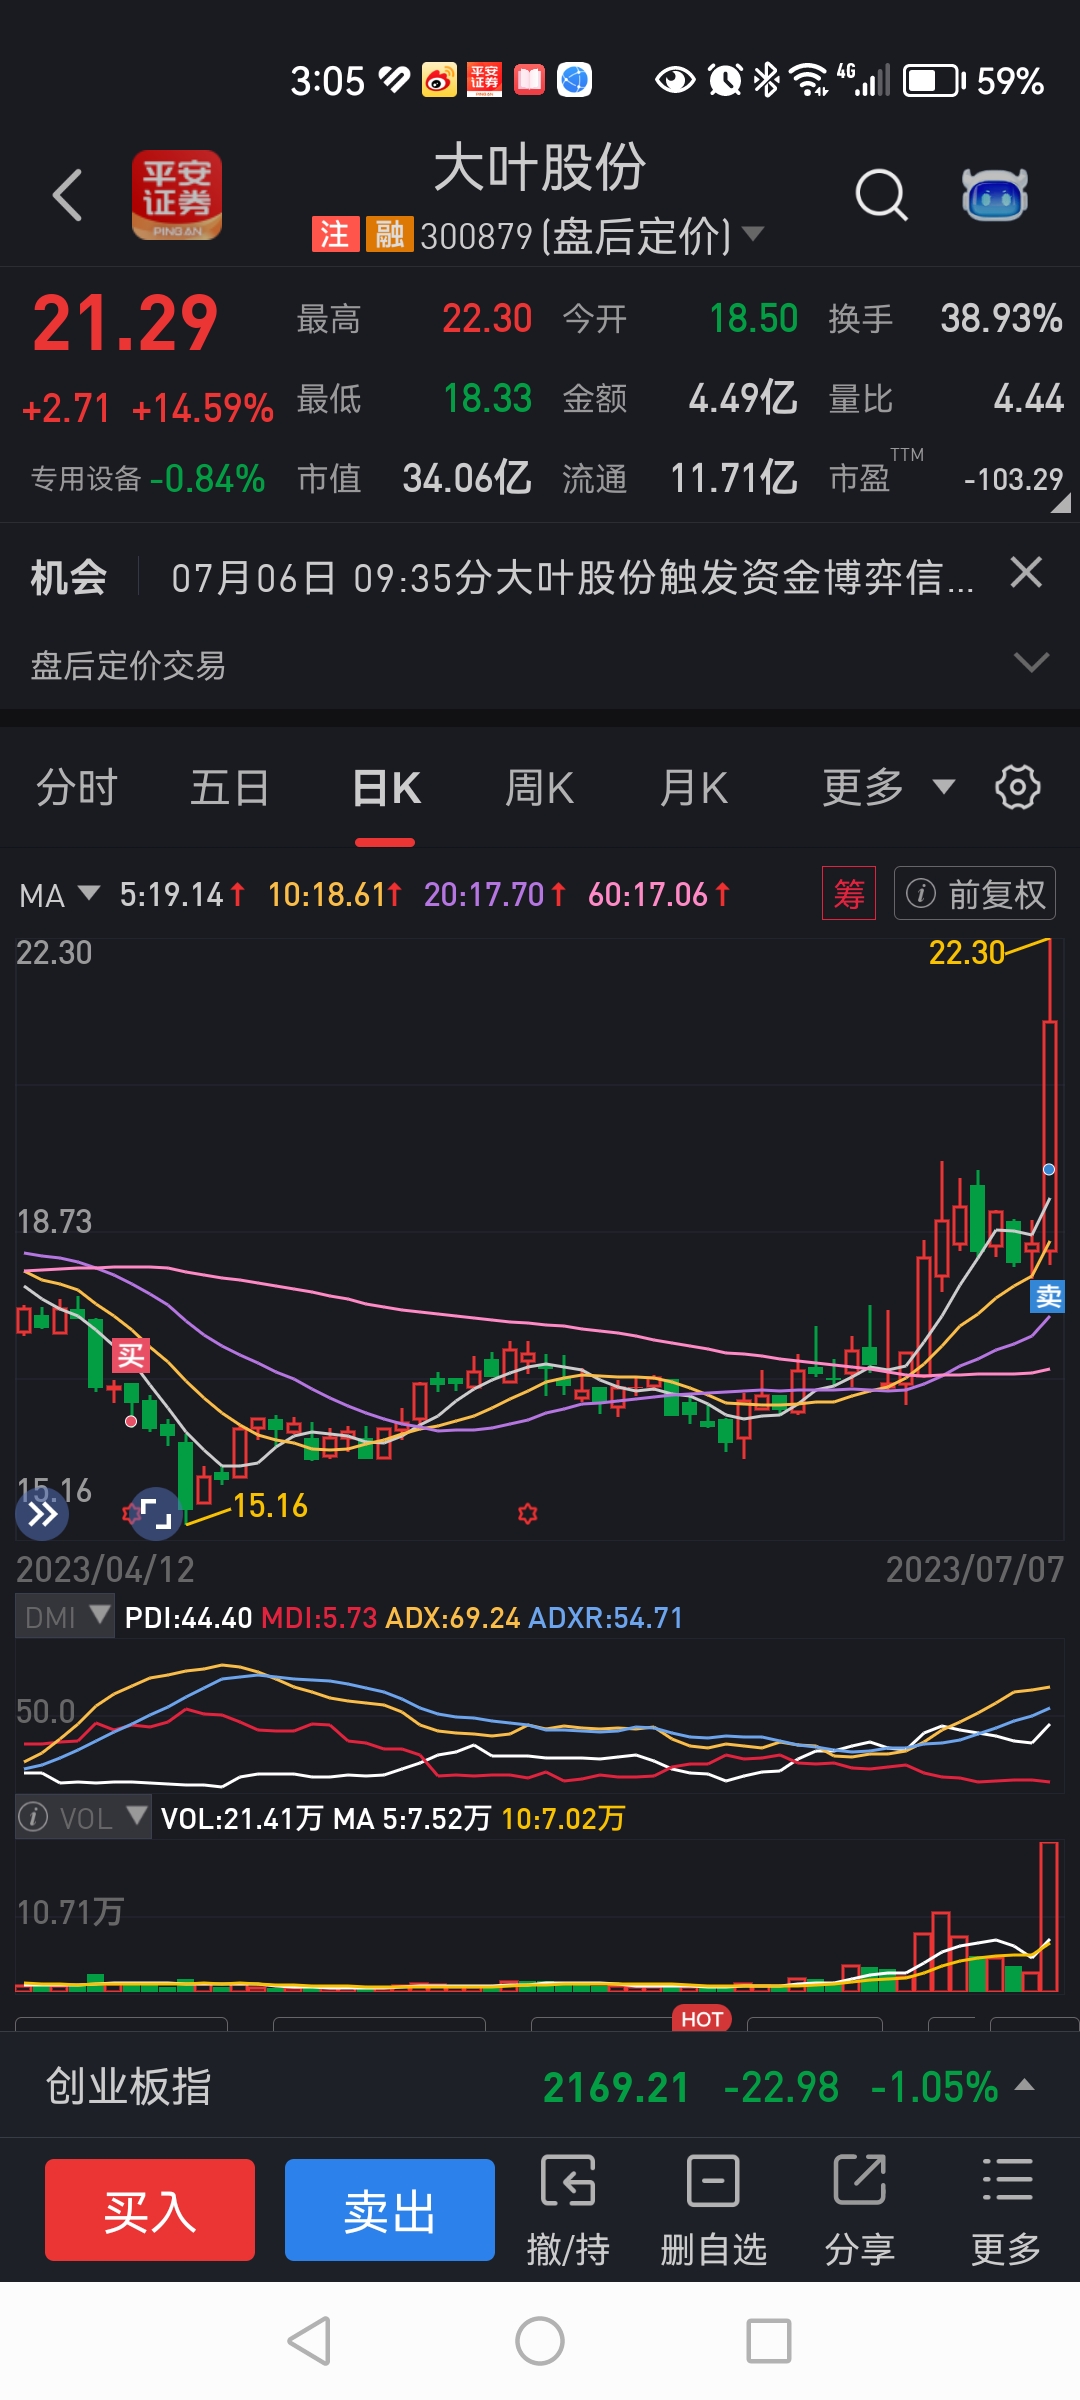Switch to the 分时 chart tab
The image size is (1080, 2400).
(x=77, y=788)
